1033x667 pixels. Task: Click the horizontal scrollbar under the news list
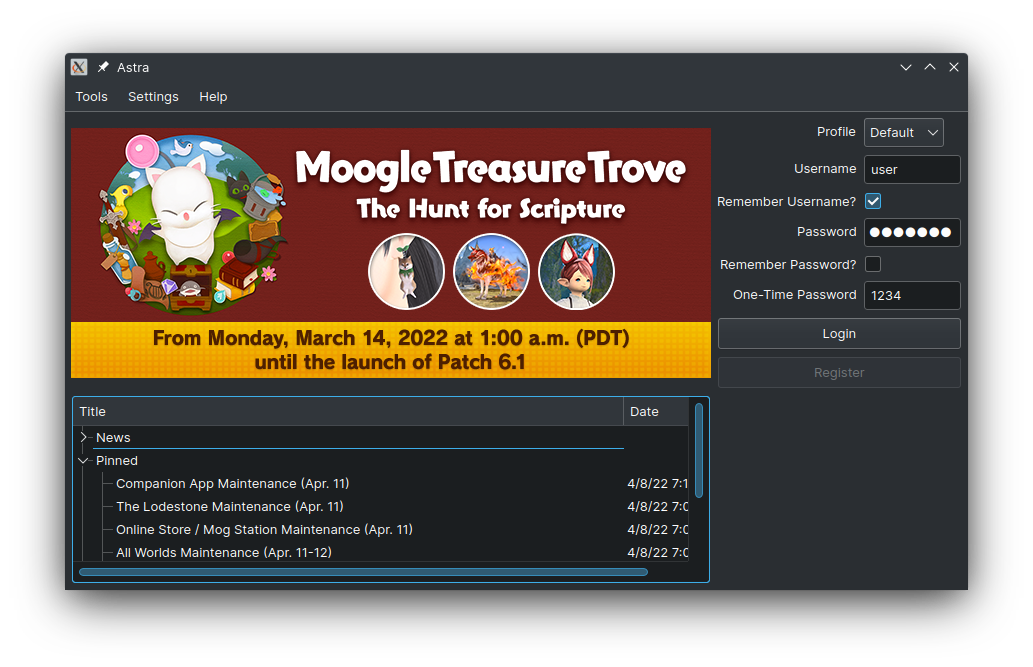tap(363, 572)
